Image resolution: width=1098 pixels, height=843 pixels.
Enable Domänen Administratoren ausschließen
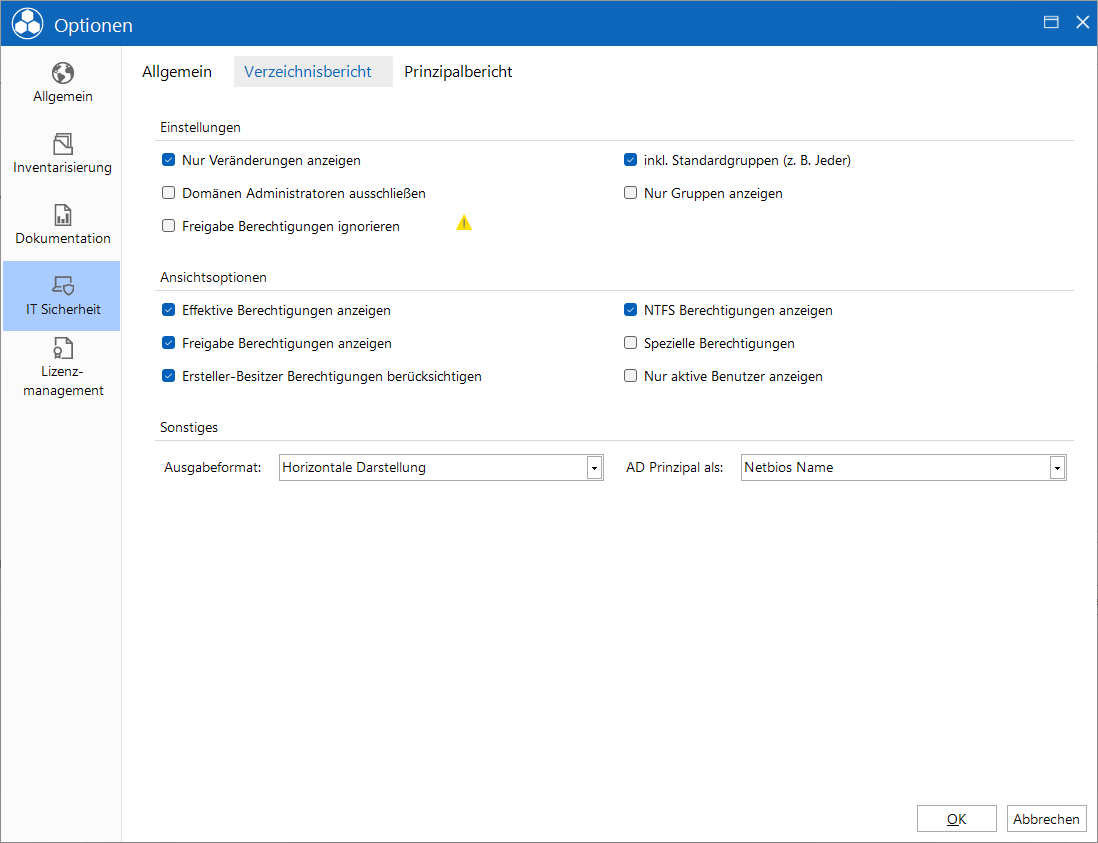click(168, 193)
